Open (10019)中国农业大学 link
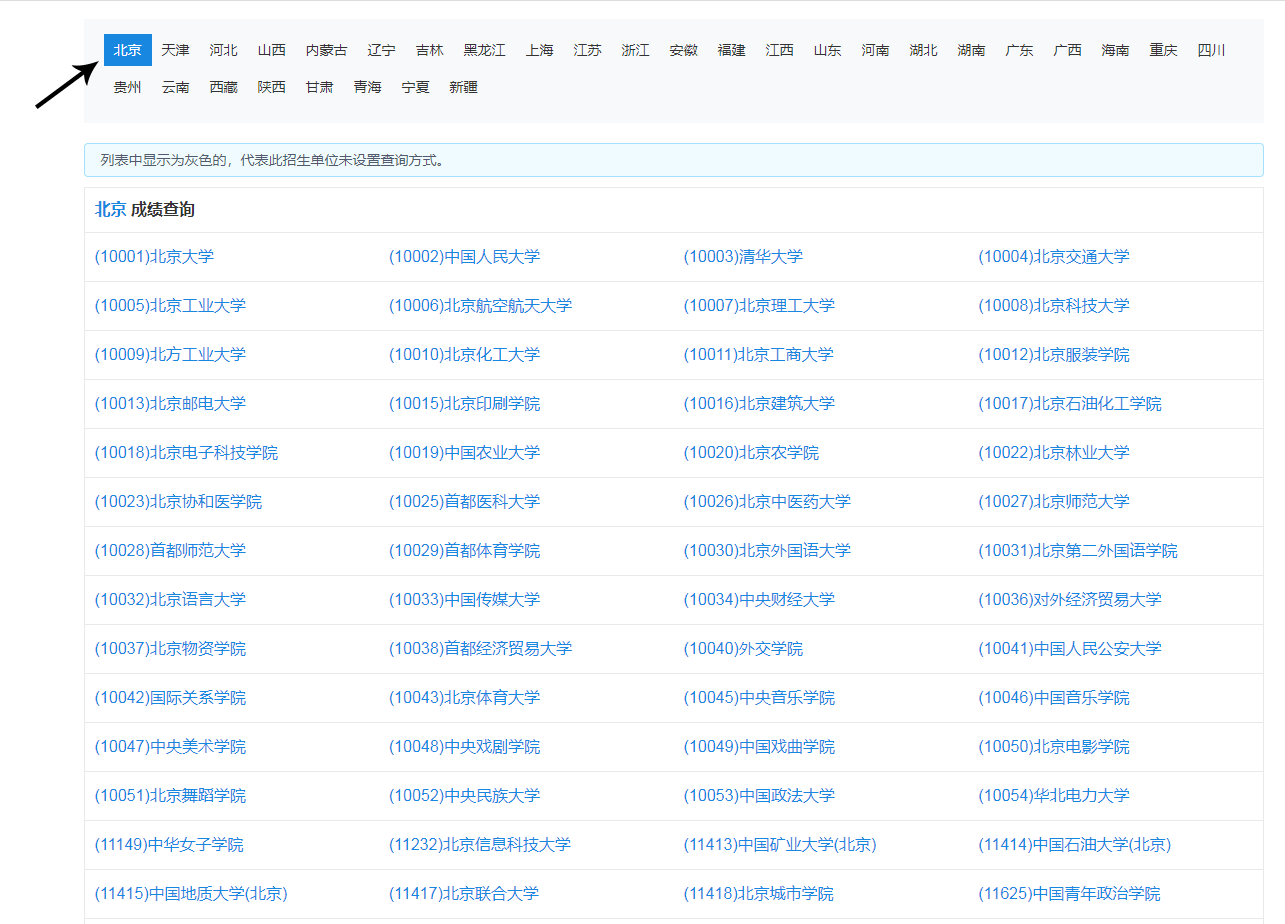1285x924 pixels. coord(464,453)
